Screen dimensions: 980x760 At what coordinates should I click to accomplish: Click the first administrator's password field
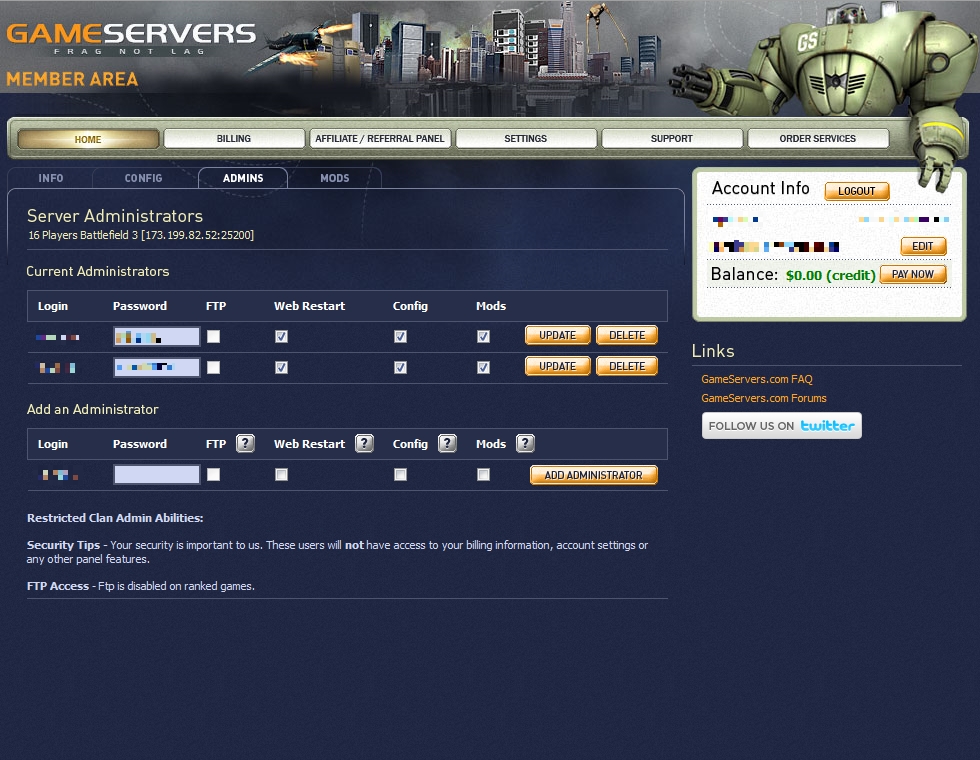pyautogui.click(x=157, y=337)
